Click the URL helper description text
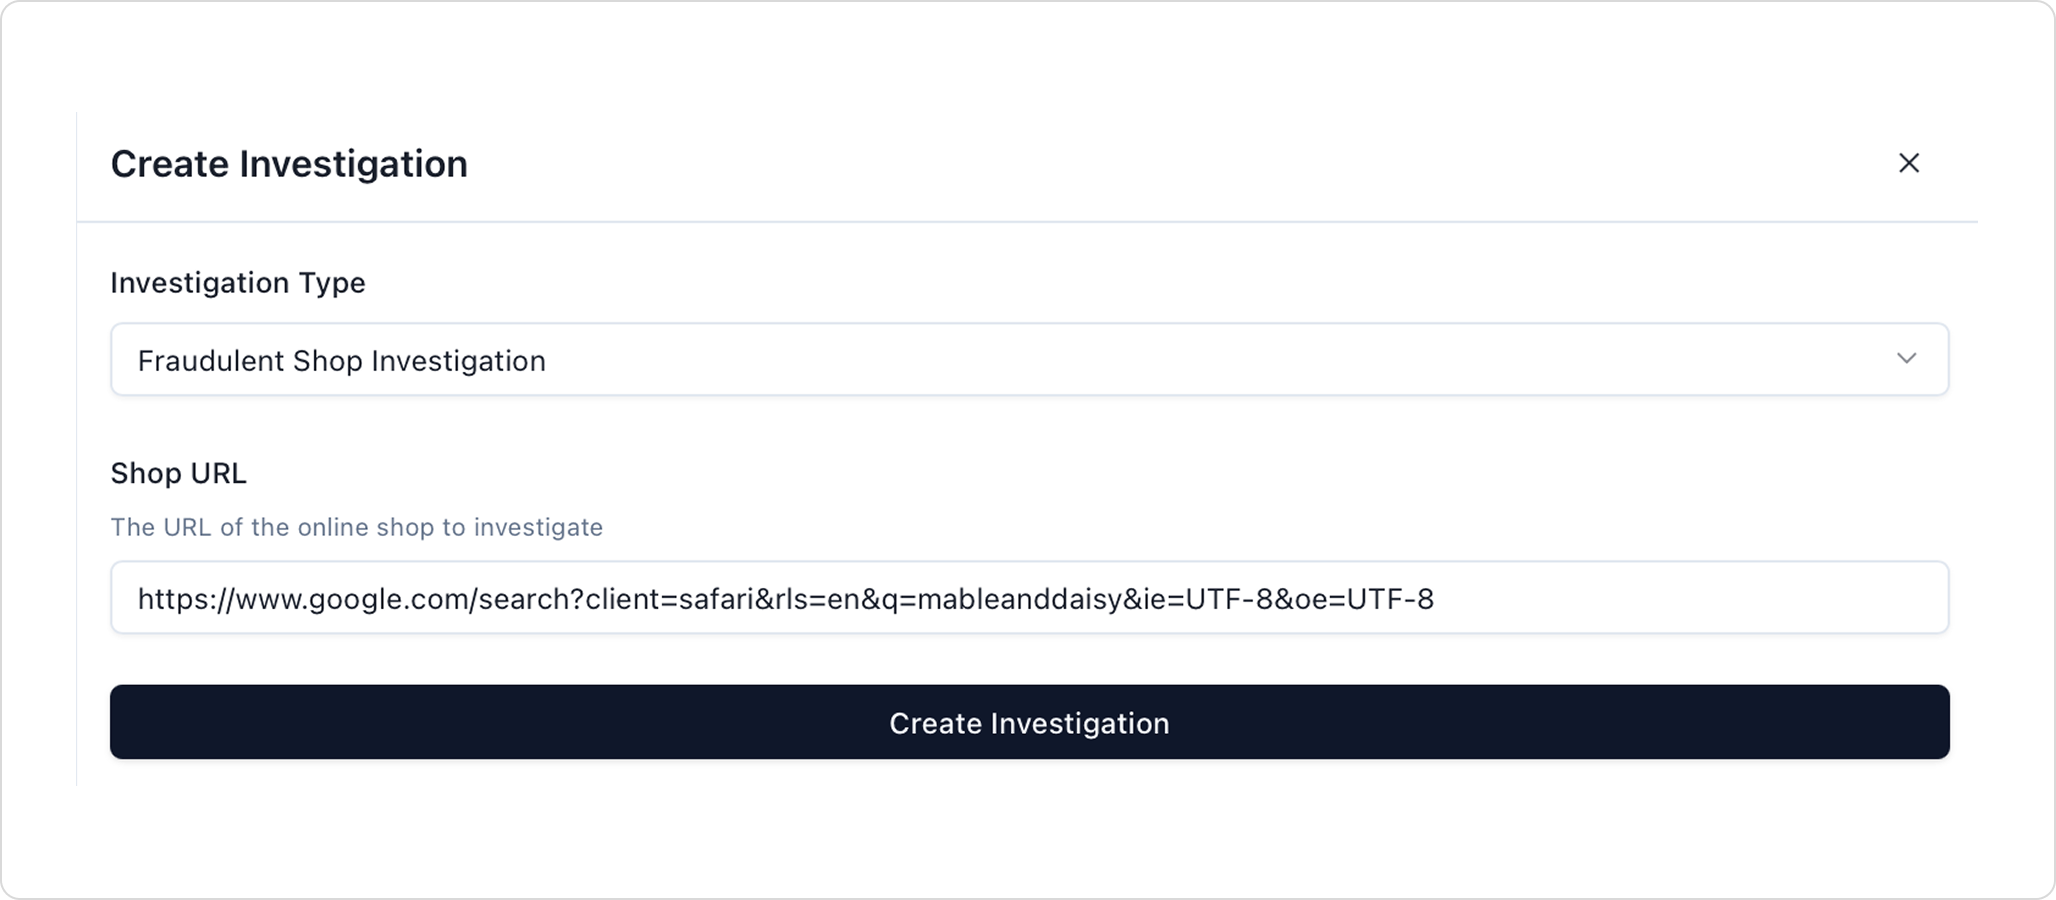The width and height of the screenshot is (2056, 900). (358, 527)
